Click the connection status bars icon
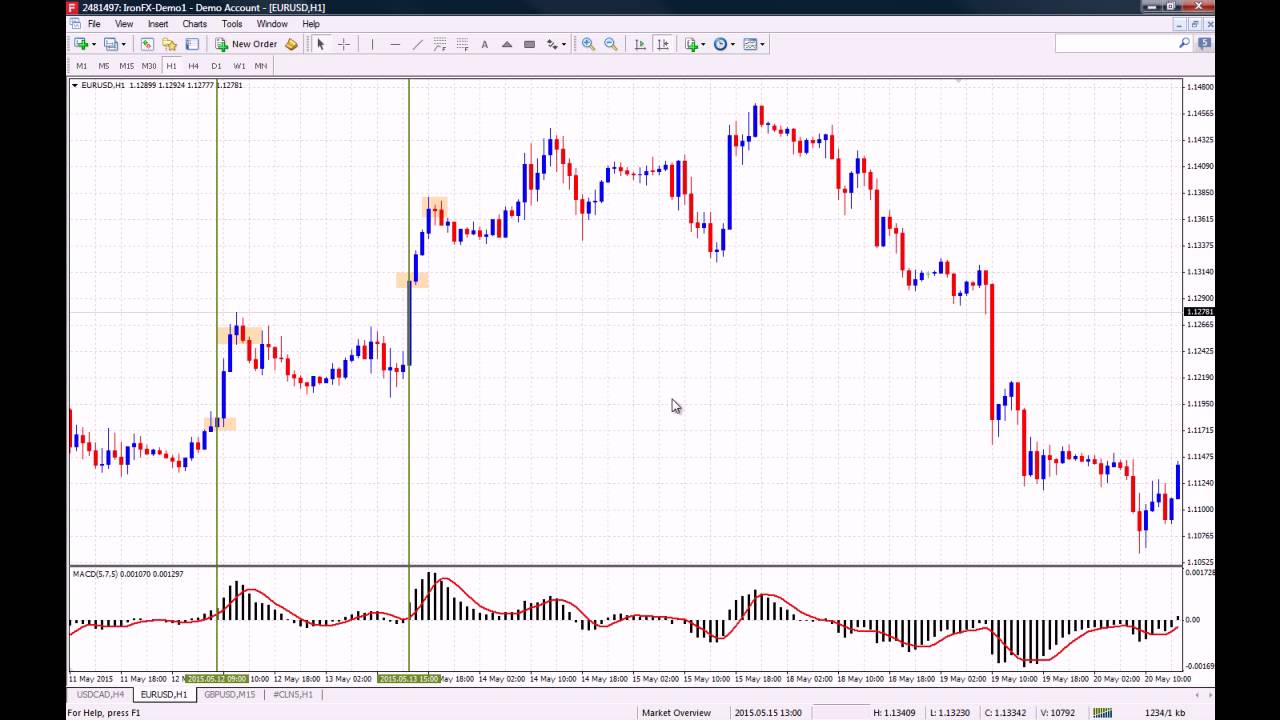 (x=1102, y=713)
